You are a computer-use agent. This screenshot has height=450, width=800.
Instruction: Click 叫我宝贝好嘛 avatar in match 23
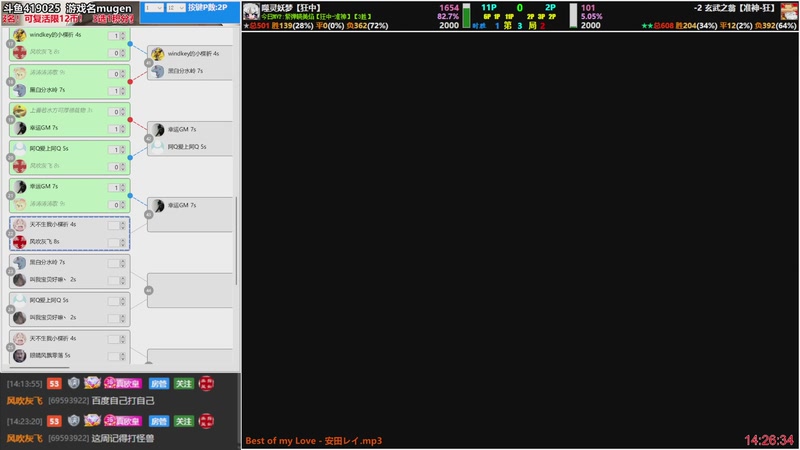click(x=19, y=280)
